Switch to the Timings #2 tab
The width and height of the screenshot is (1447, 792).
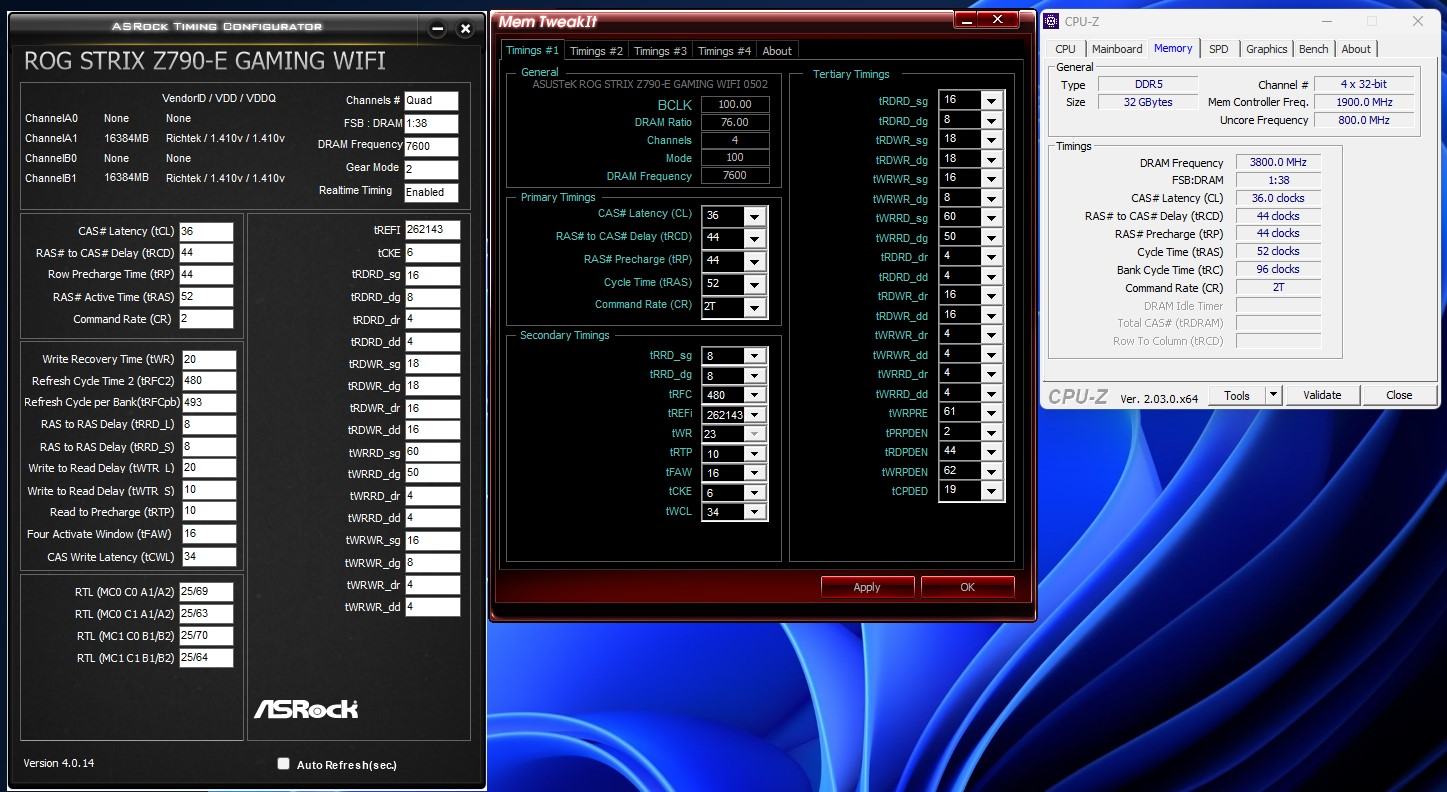tap(596, 51)
